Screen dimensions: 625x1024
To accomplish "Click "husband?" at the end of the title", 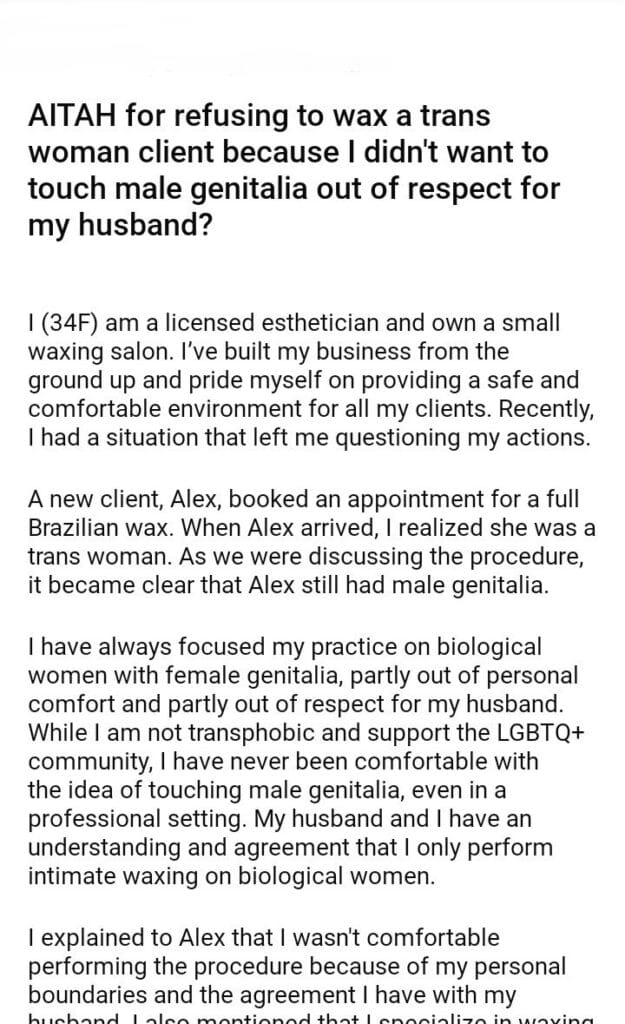I will (x=121, y=226).
